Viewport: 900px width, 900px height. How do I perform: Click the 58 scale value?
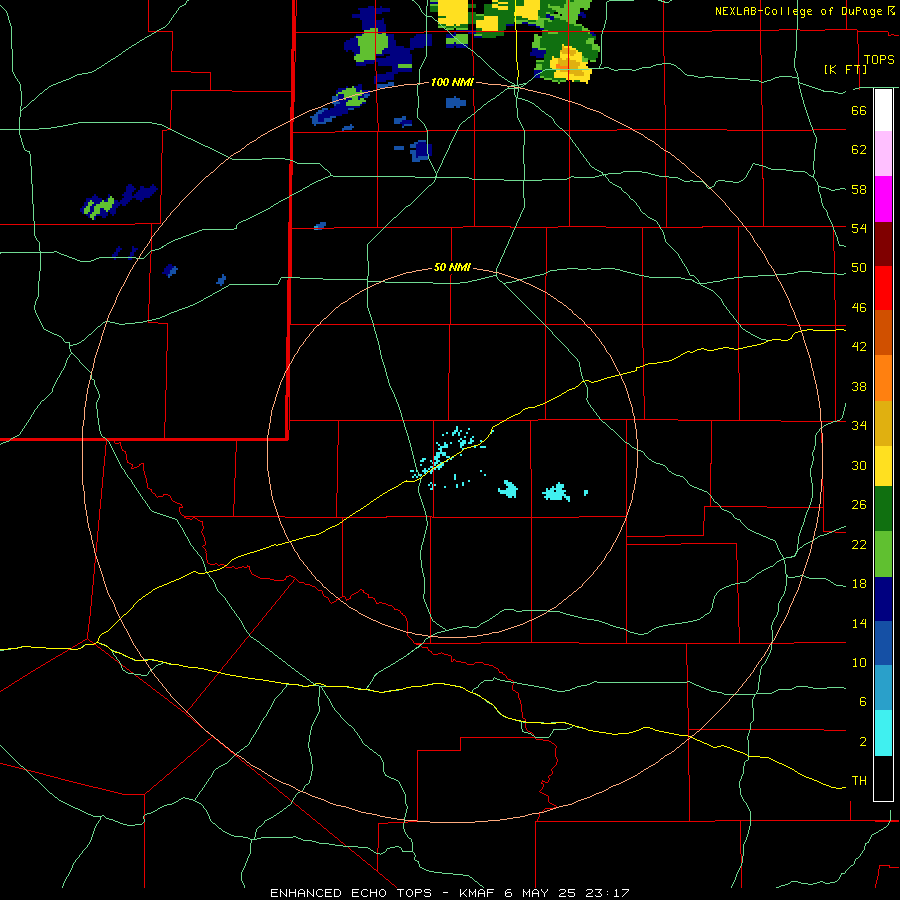pyautogui.click(x=859, y=189)
